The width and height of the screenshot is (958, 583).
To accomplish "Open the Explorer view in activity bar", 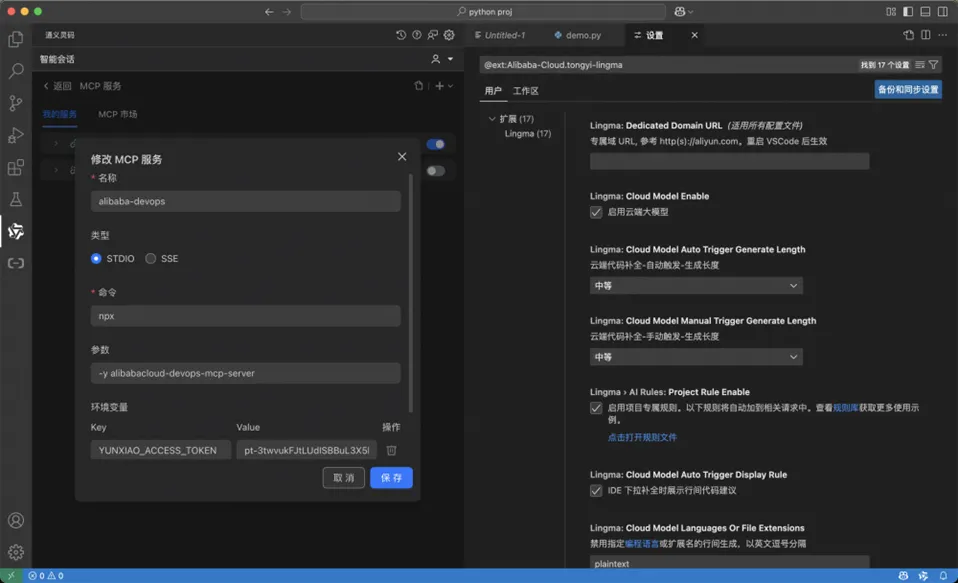I will click(x=16, y=39).
